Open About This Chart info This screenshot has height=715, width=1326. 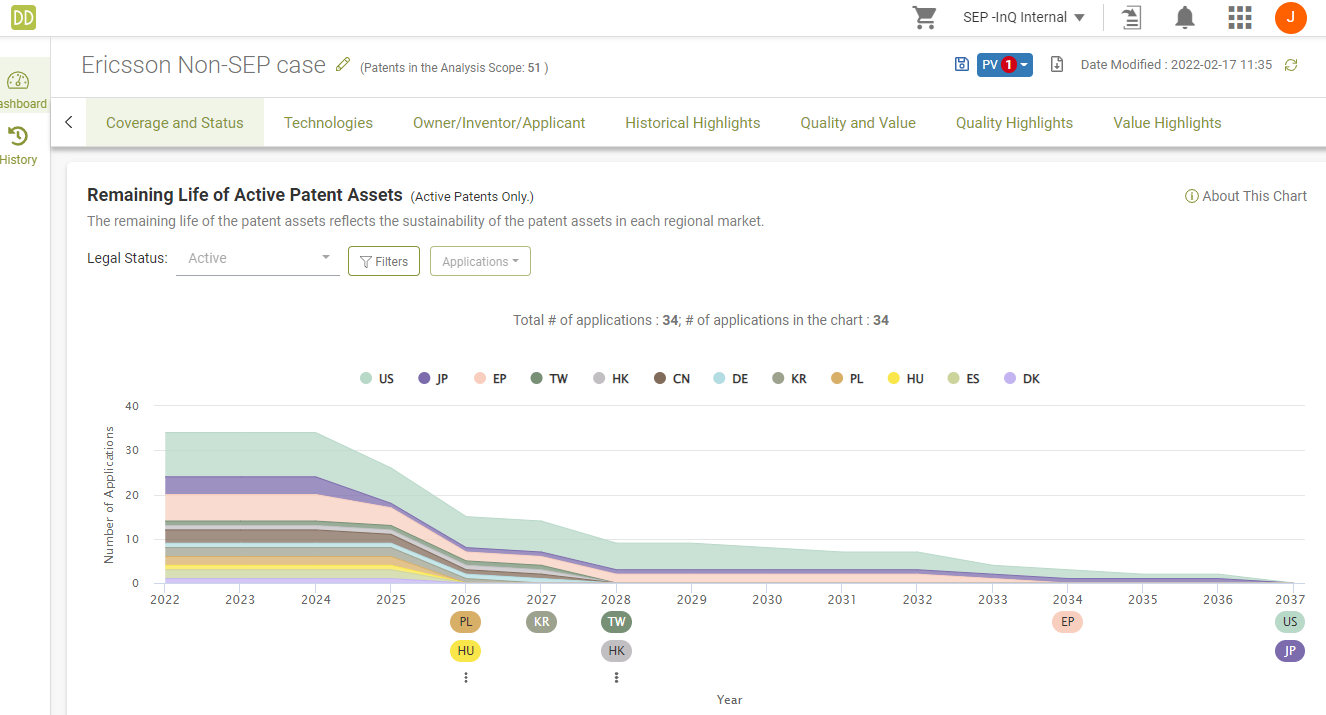coord(1245,196)
